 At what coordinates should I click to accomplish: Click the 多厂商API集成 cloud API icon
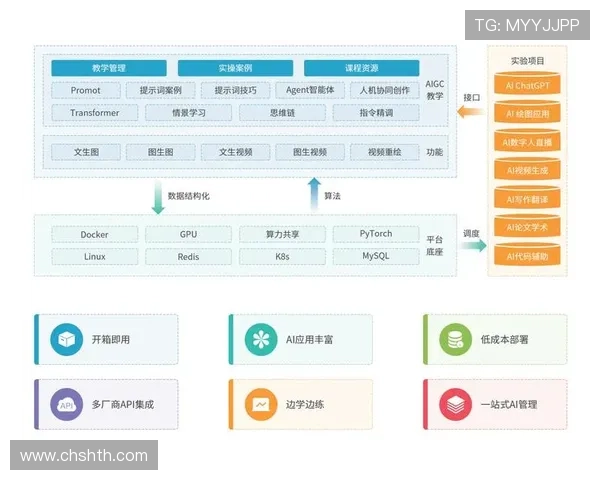pyautogui.click(x=67, y=405)
